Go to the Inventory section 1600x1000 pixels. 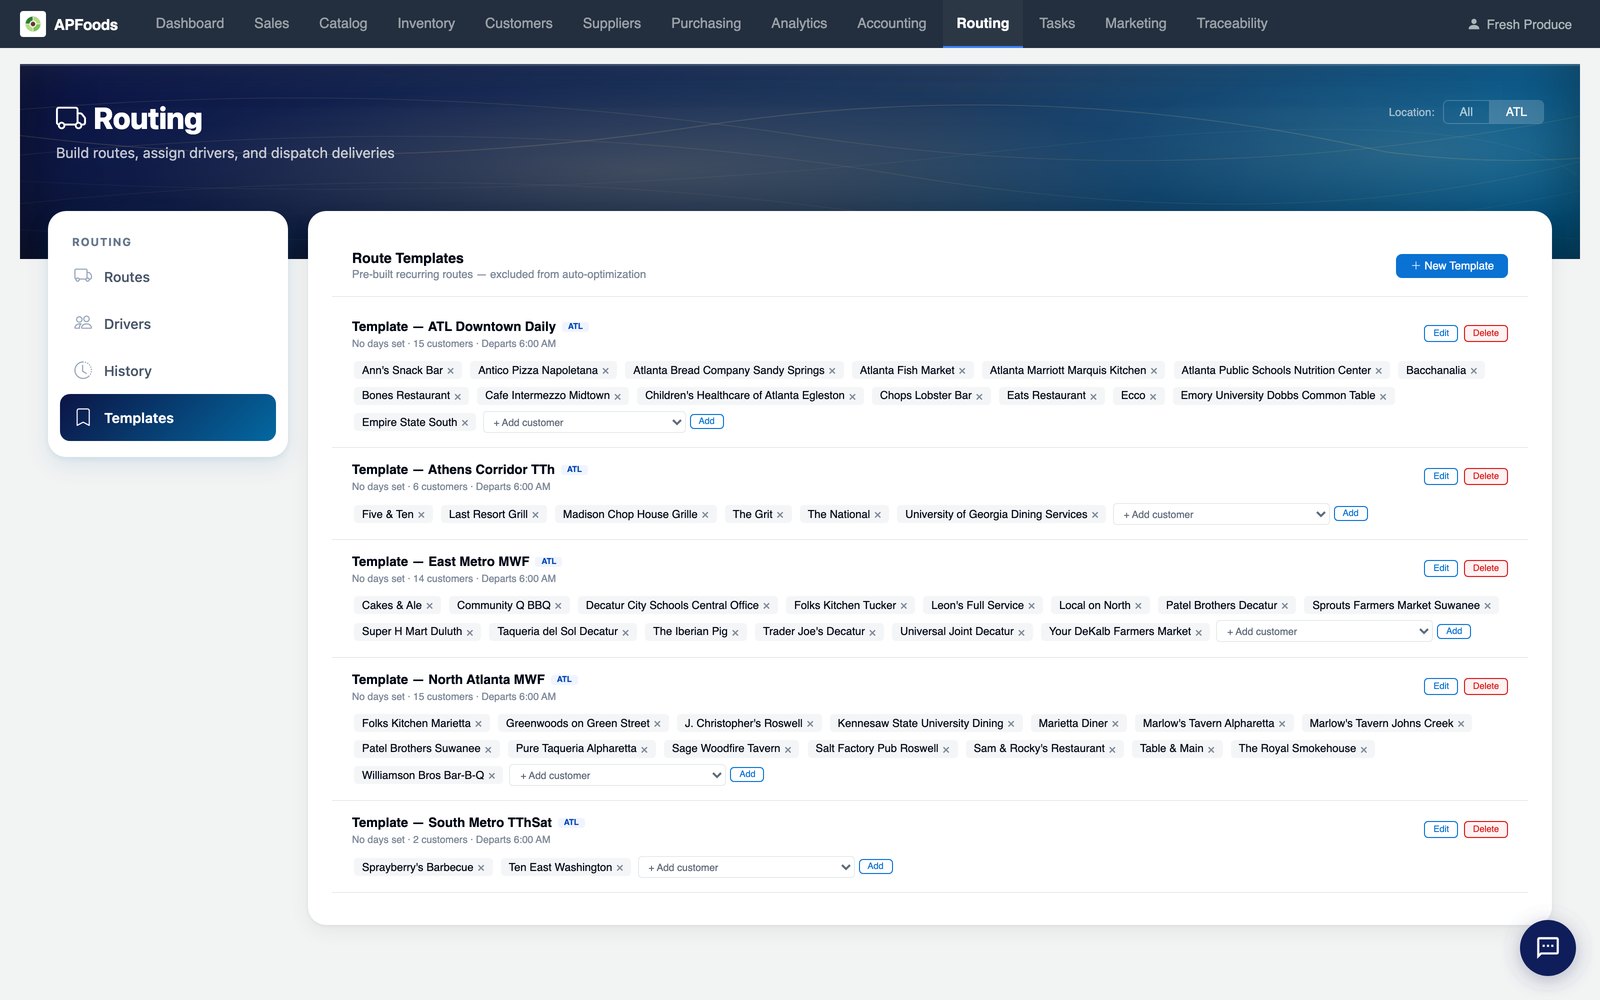pos(426,24)
